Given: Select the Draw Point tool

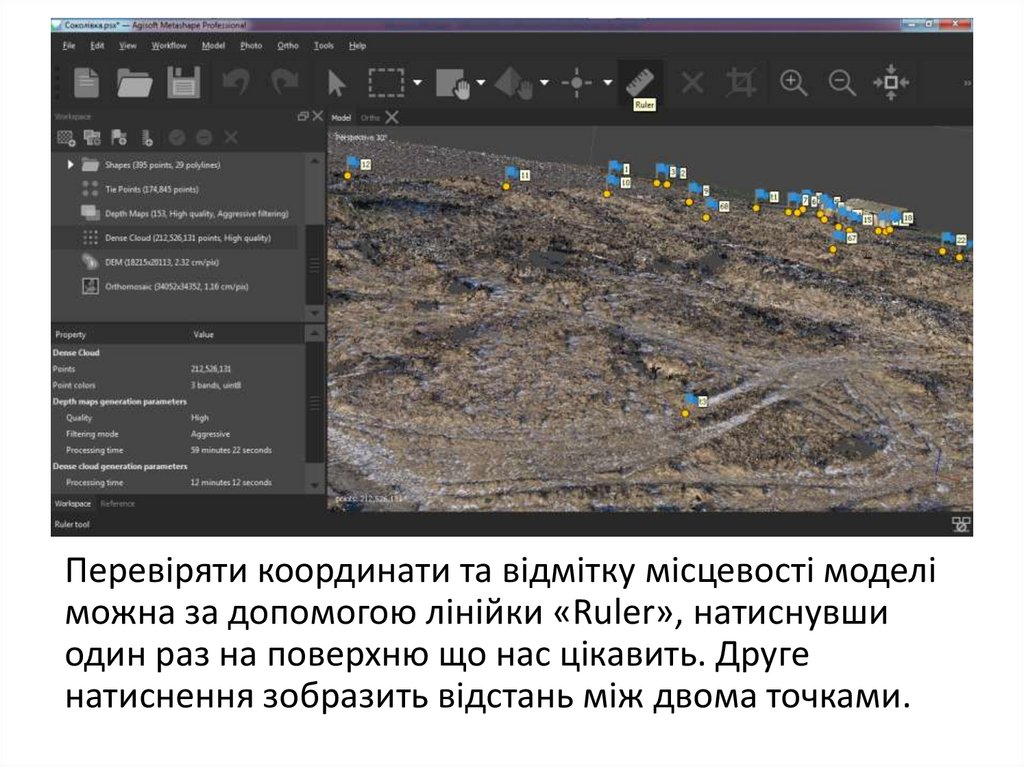Looking at the screenshot, I should (577, 83).
